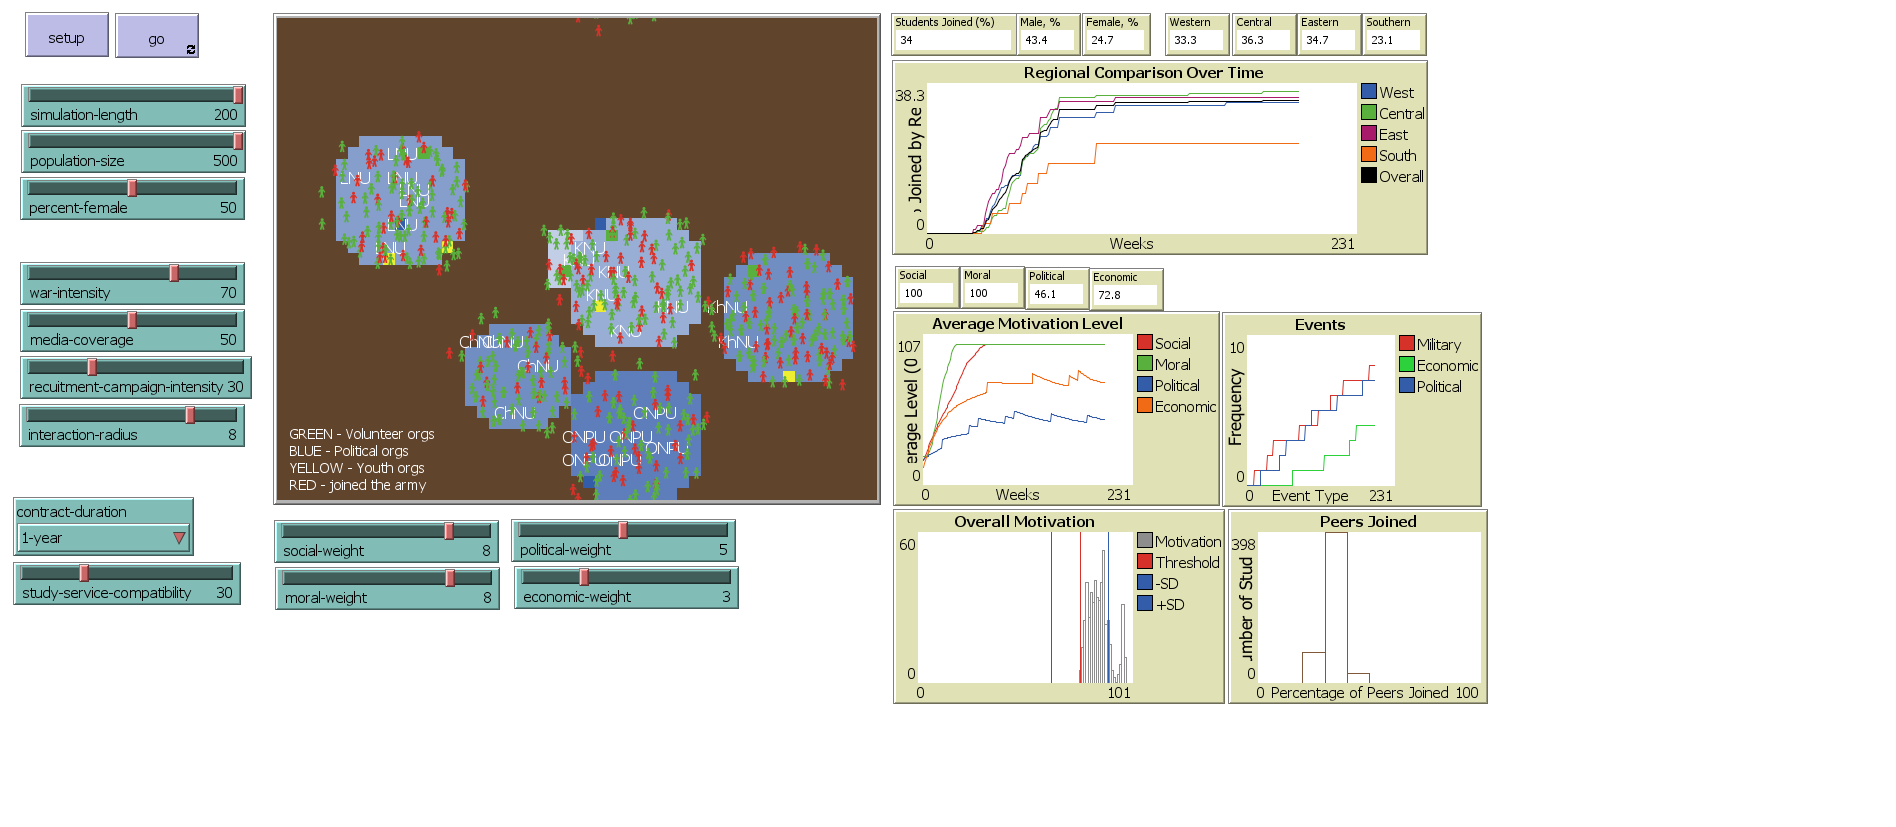Click the Peers Joined histogram plot
The width and height of the screenshot is (1896, 827).
tap(1368, 607)
